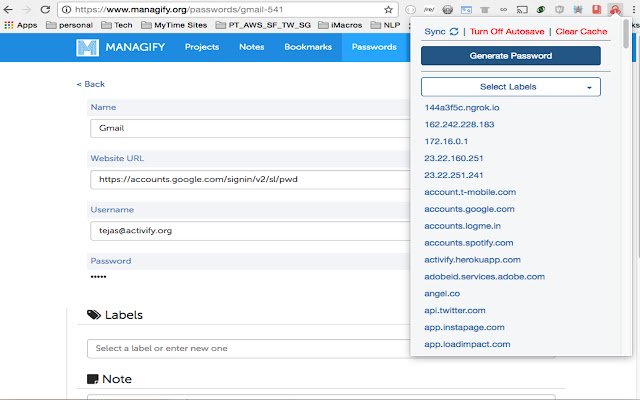The height and width of the screenshot is (400, 640).
Task: Select app.loadimpact.com entry
Action: pyautogui.click(x=467, y=345)
